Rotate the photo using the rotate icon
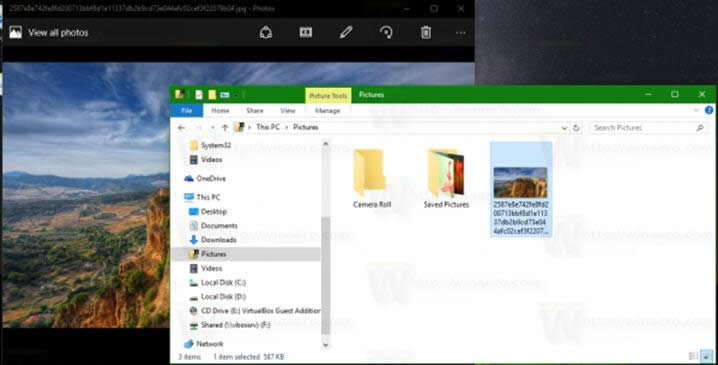The height and width of the screenshot is (365, 718). pyautogui.click(x=386, y=32)
